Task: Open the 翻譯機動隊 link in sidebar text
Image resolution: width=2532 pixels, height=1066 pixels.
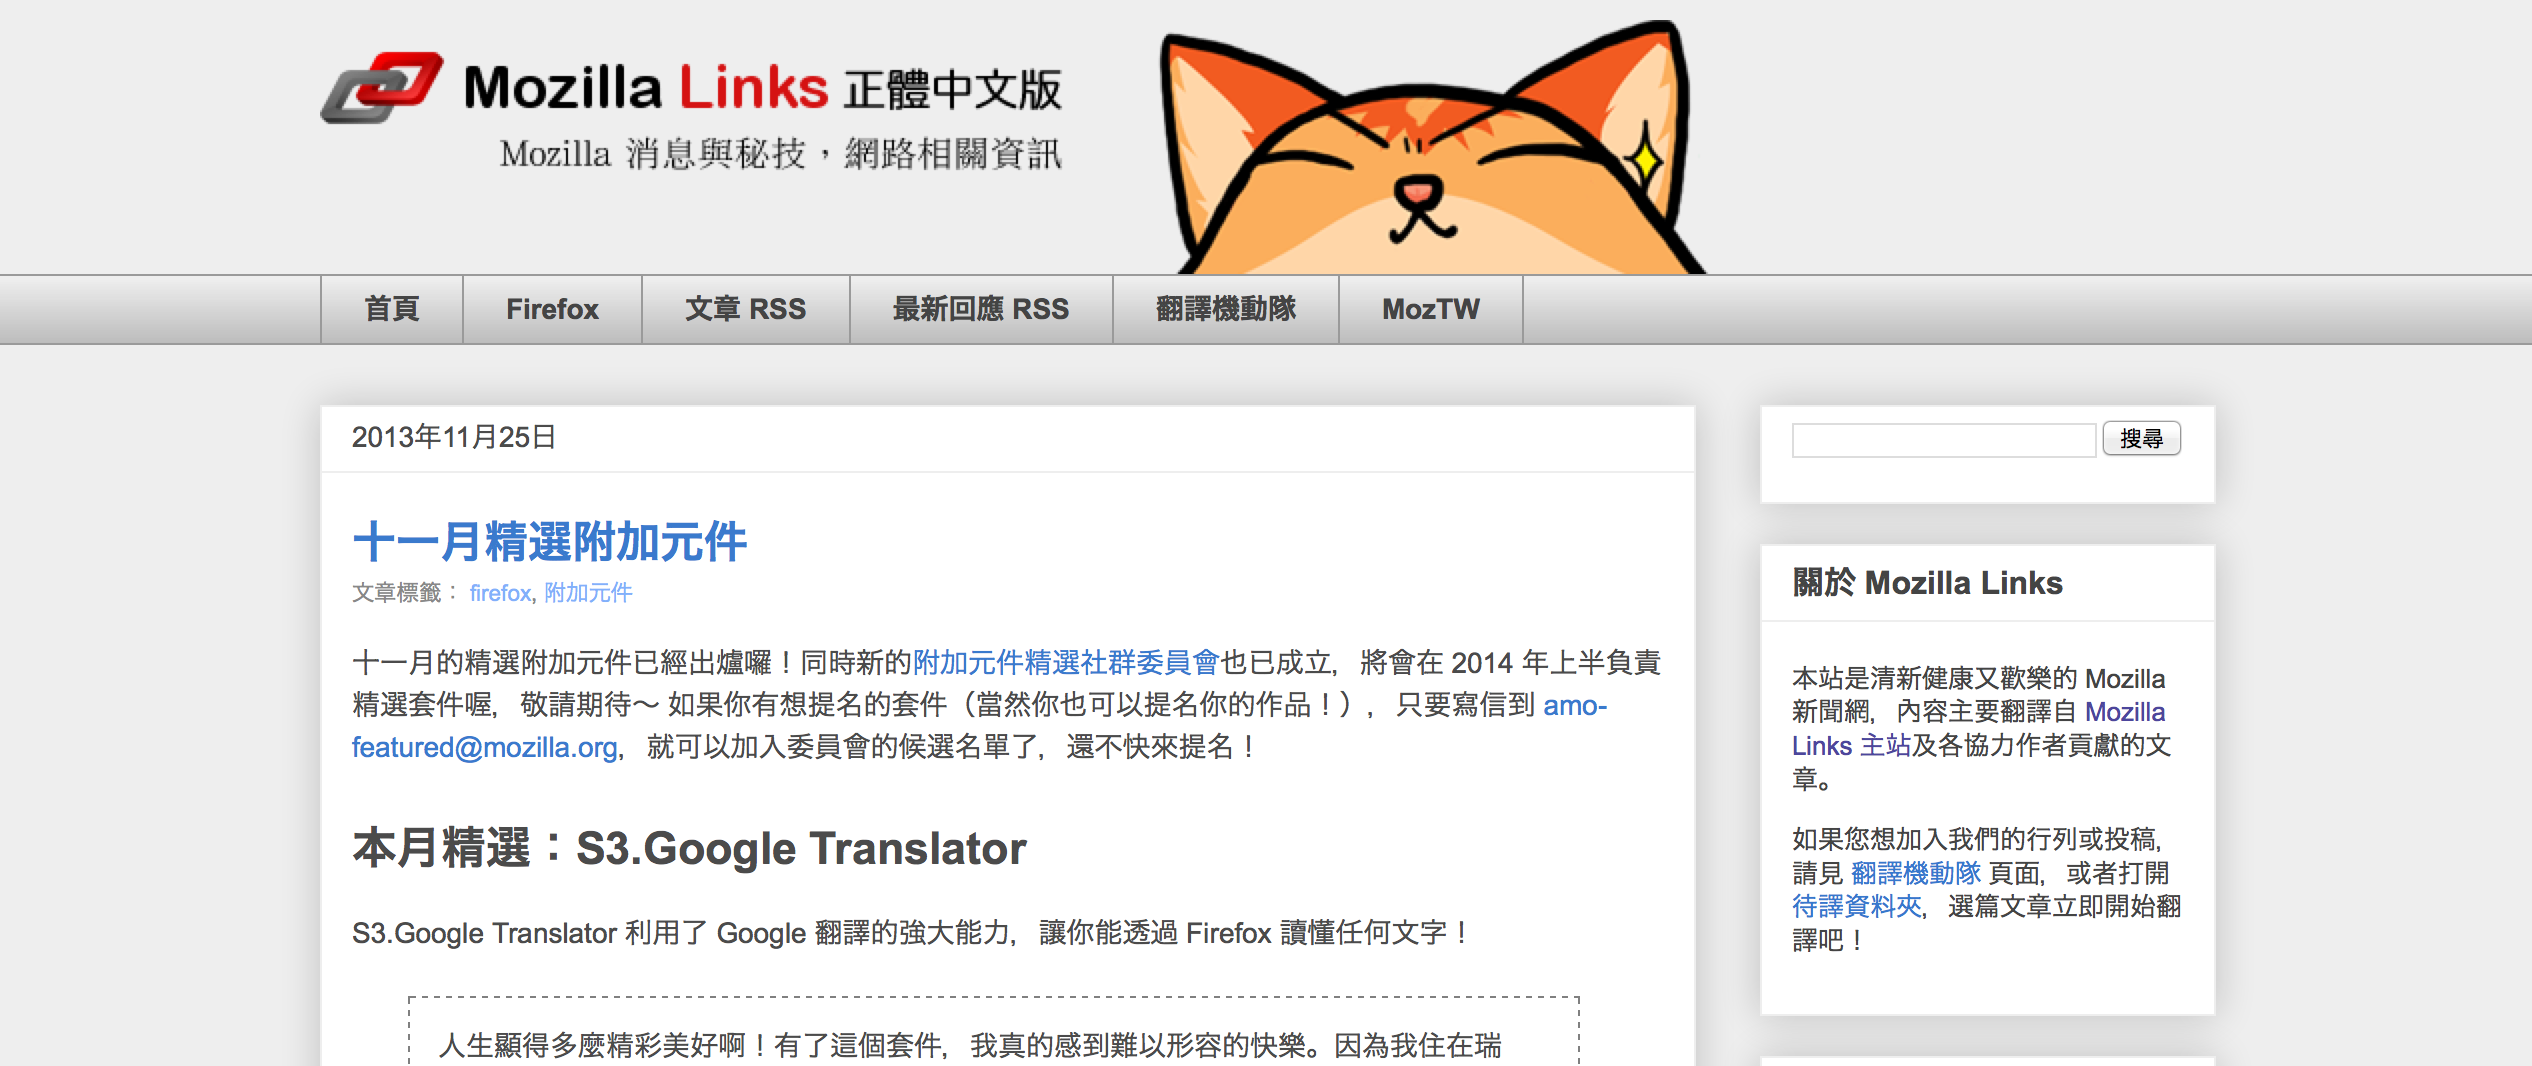Action: pos(1915,873)
